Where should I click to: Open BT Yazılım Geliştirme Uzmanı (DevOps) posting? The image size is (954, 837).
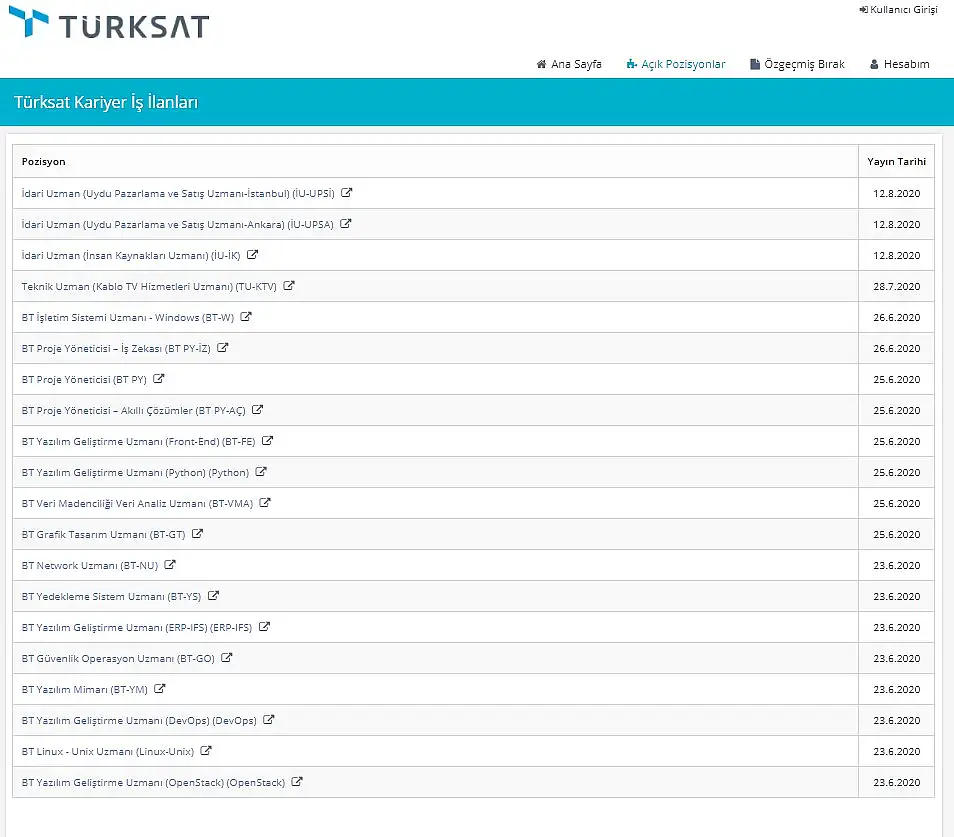click(139, 721)
